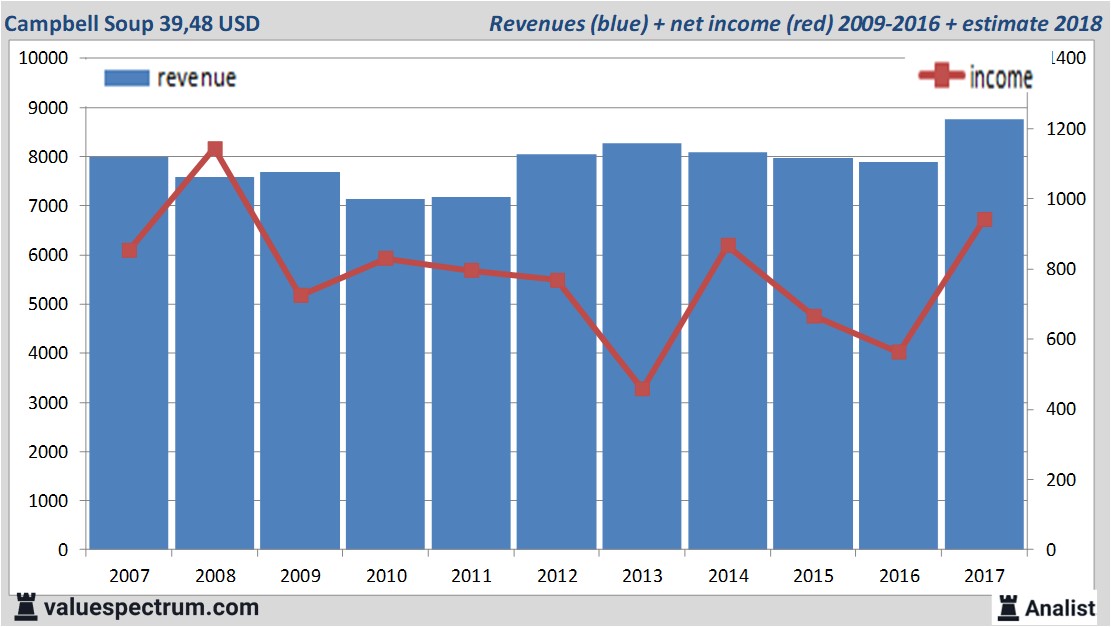
Task: Select the 2009 x-axis label
Action: pos(300,575)
